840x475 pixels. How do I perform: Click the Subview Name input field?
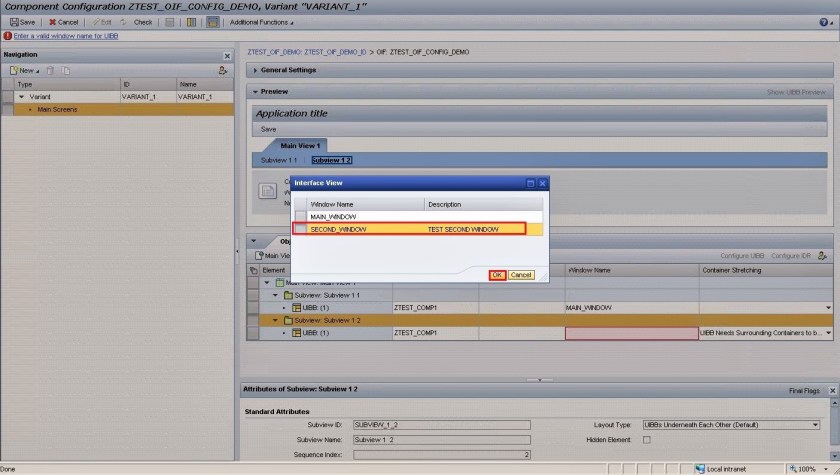[x=441, y=439]
